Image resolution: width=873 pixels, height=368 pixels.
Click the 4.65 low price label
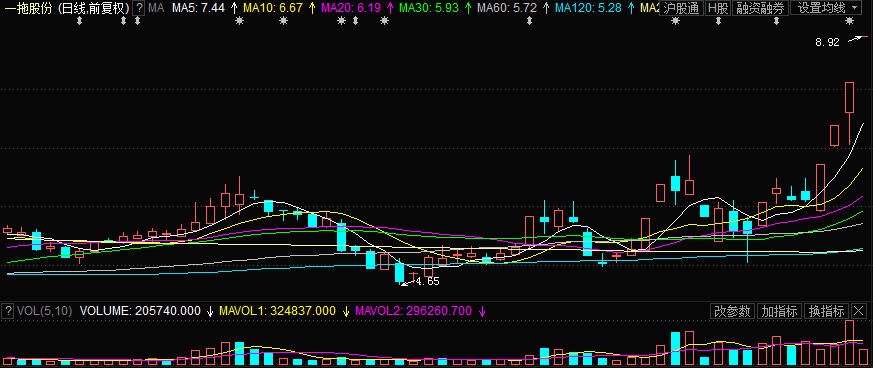[428, 282]
